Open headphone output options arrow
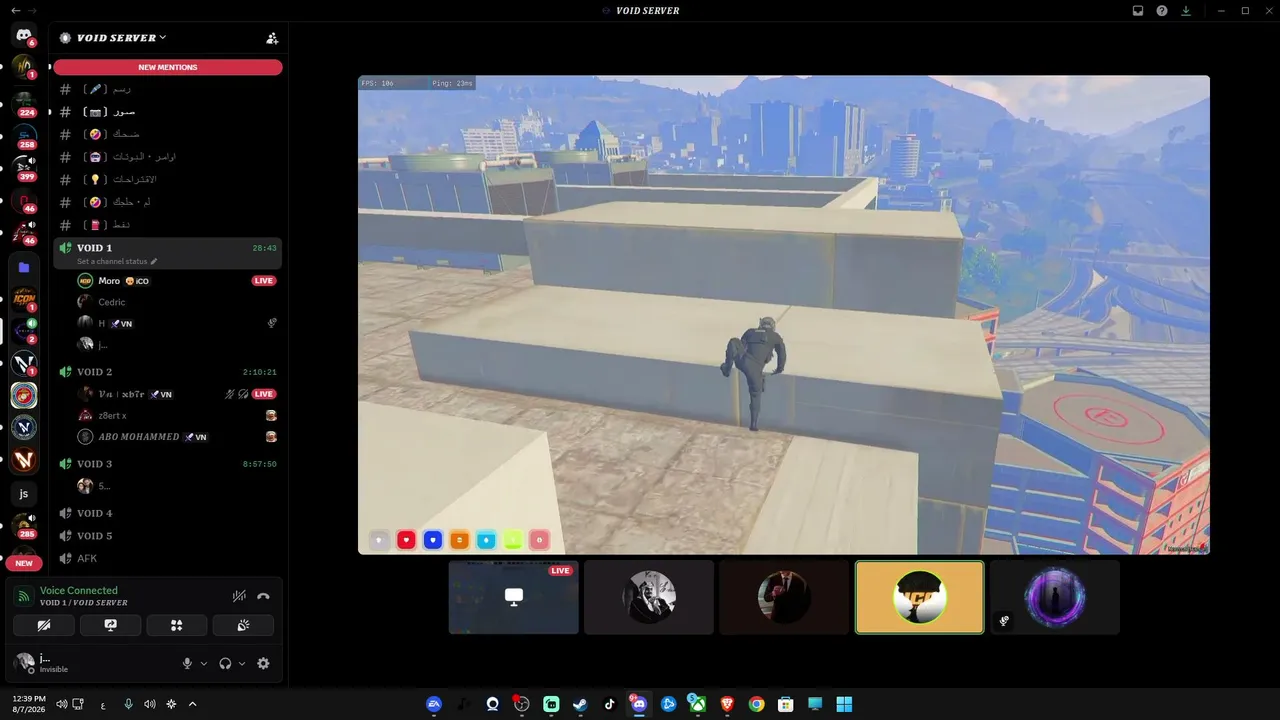The height and width of the screenshot is (720, 1280). pos(242,663)
